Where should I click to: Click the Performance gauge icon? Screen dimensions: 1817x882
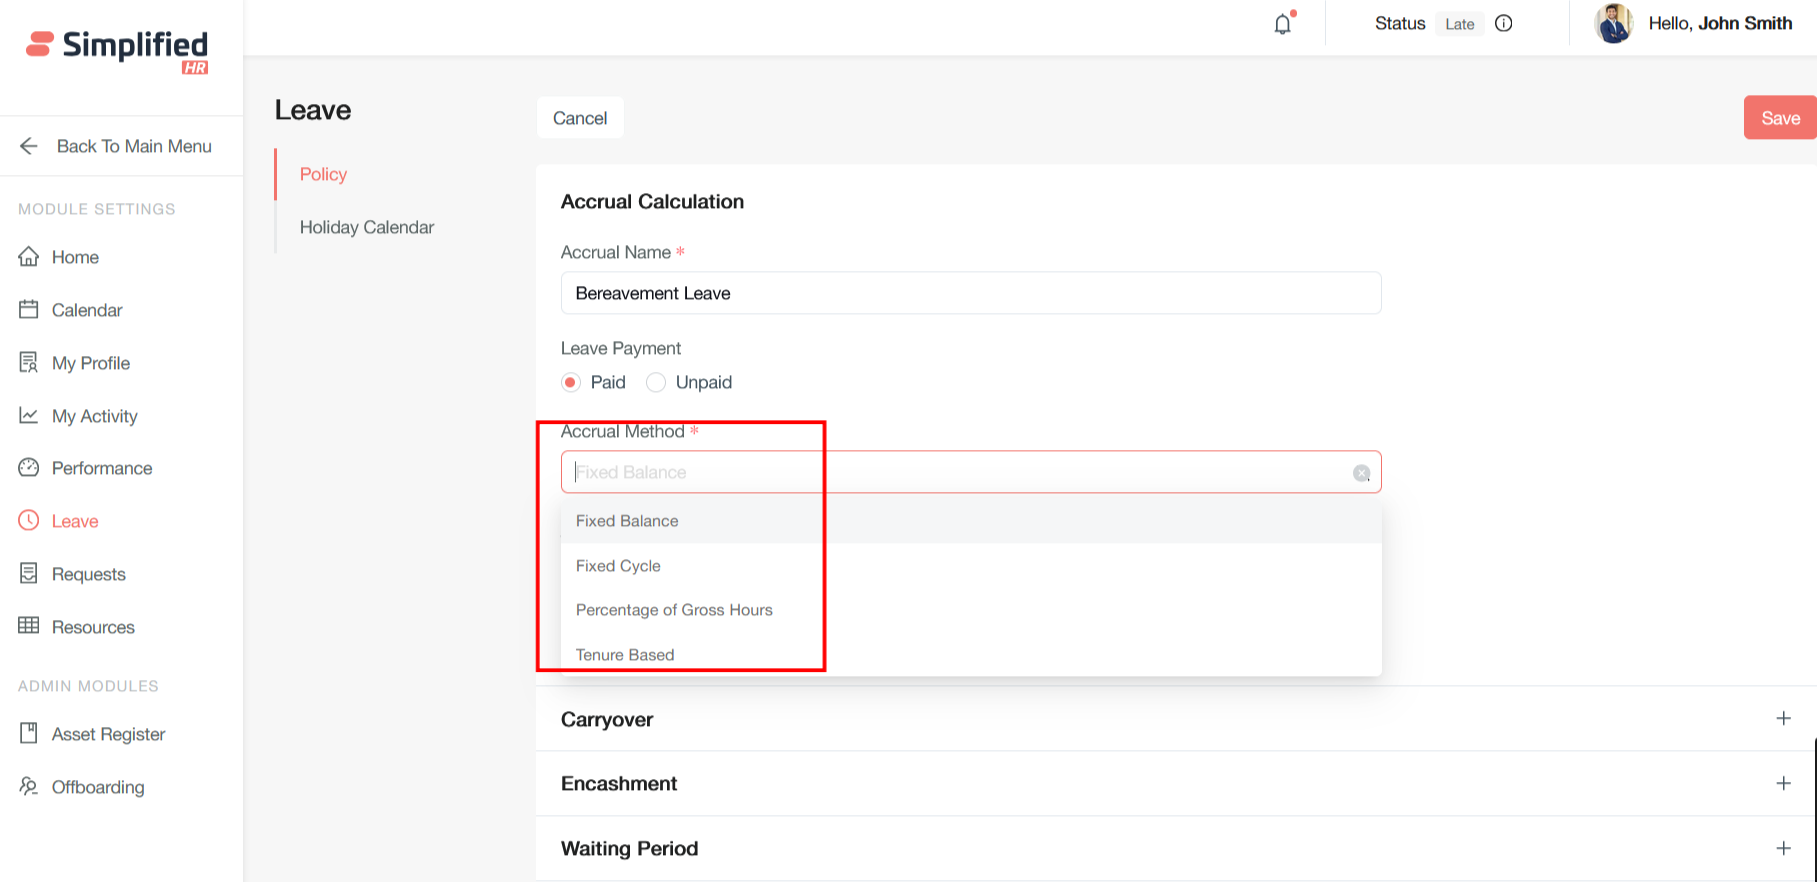[x=29, y=468]
